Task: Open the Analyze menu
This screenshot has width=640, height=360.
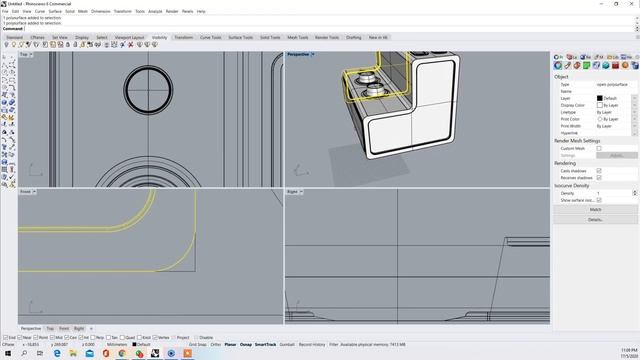Action: (x=155, y=11)
